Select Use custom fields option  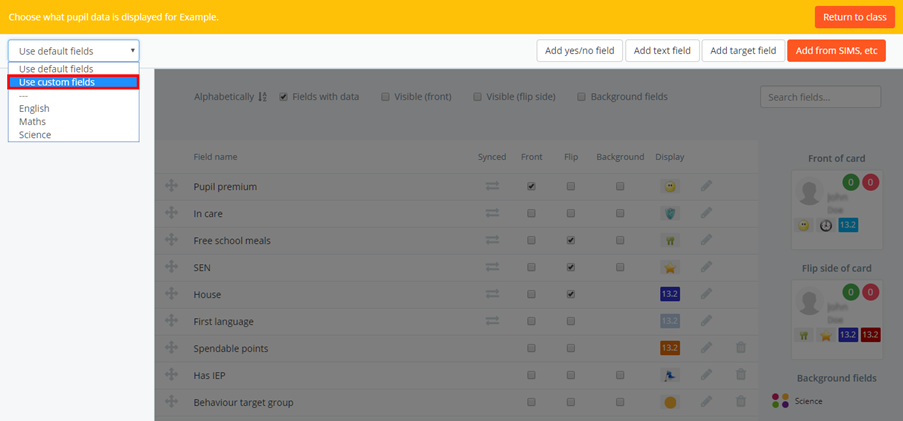pyautogui.click(x=73, y=82)
